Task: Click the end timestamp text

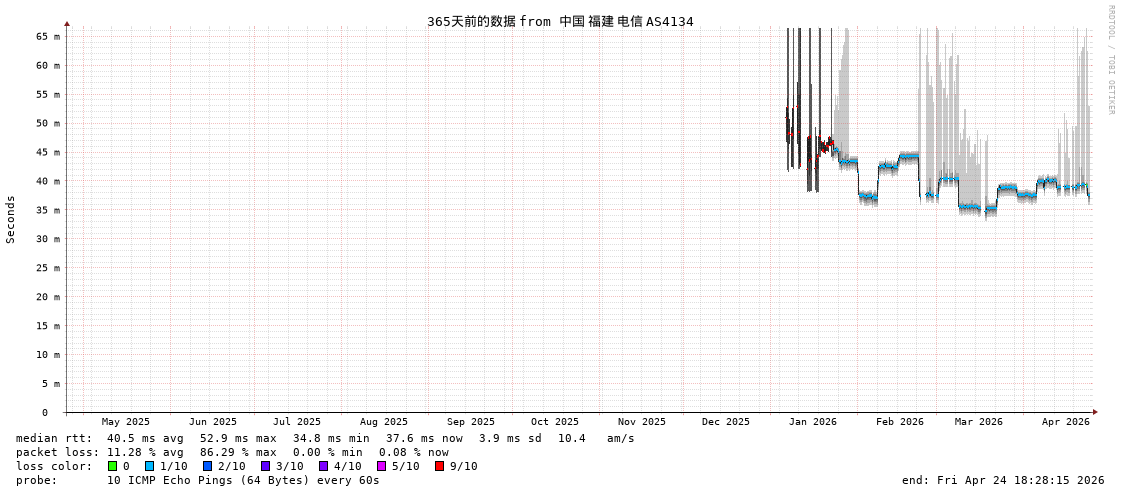Action: (x=1003, y=480)
